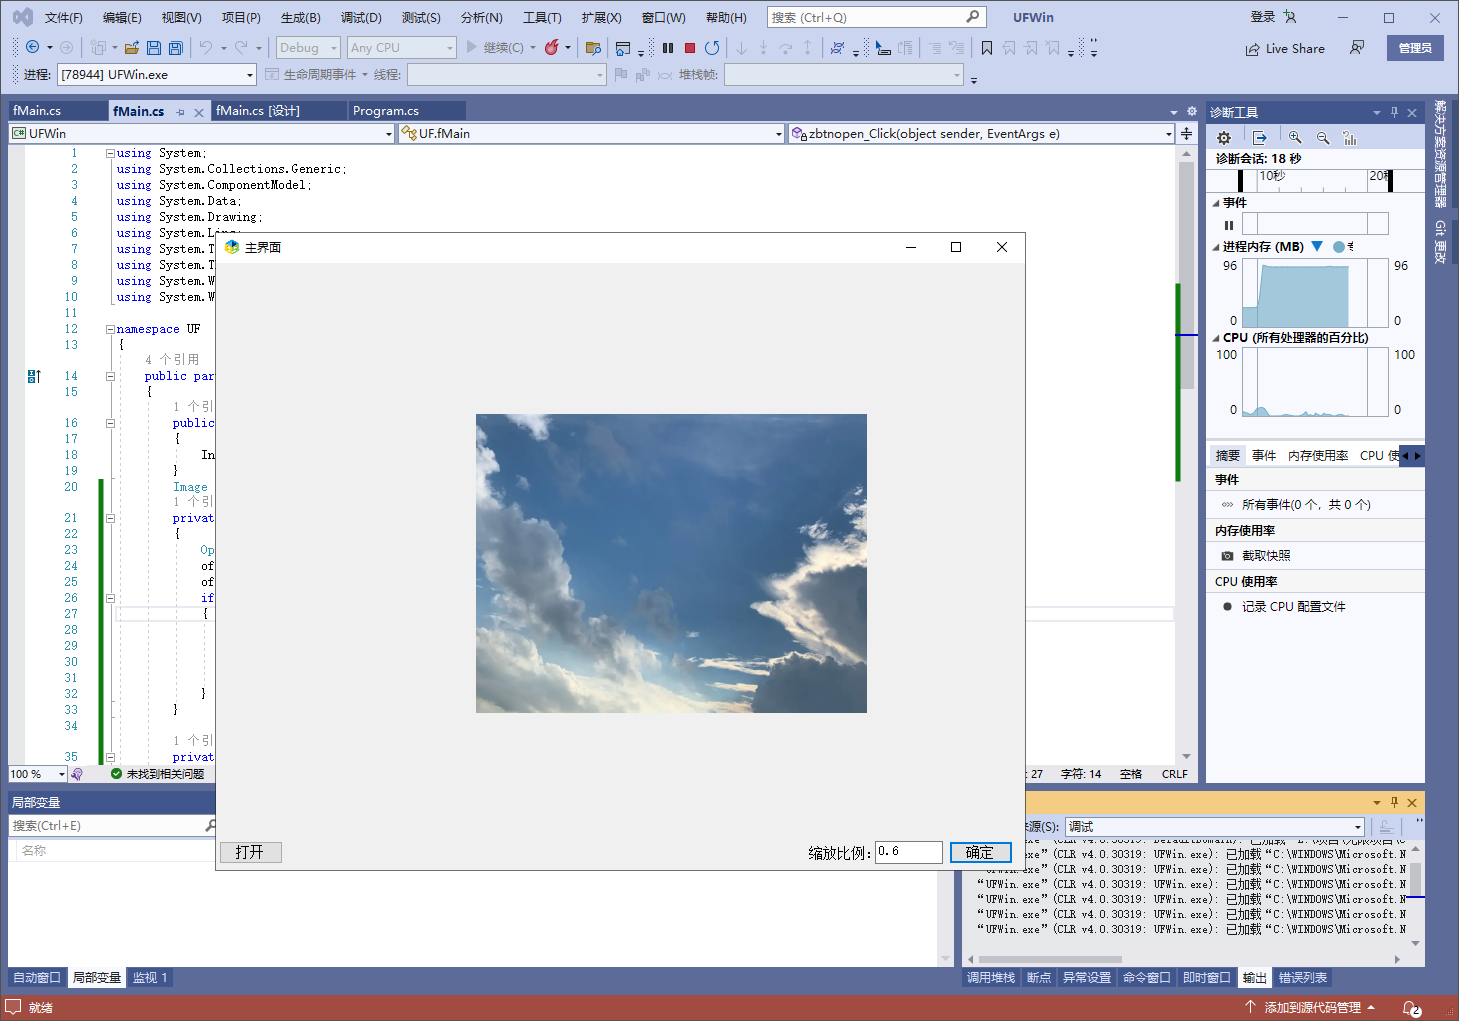Screen dimensions: 1459x1021
Task: Open 解决方案资源管理器 side tab
Action: coord(1440,153)
